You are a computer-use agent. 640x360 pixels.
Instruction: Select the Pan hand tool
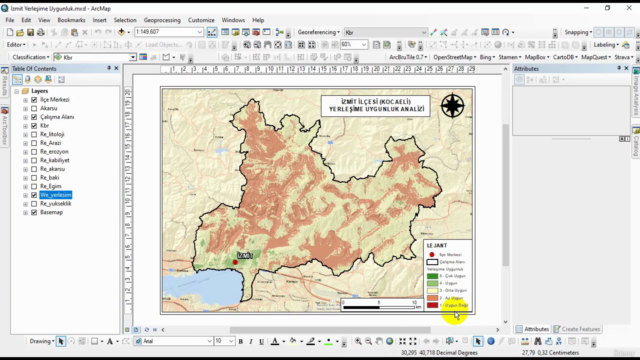(x=379, y=341)
